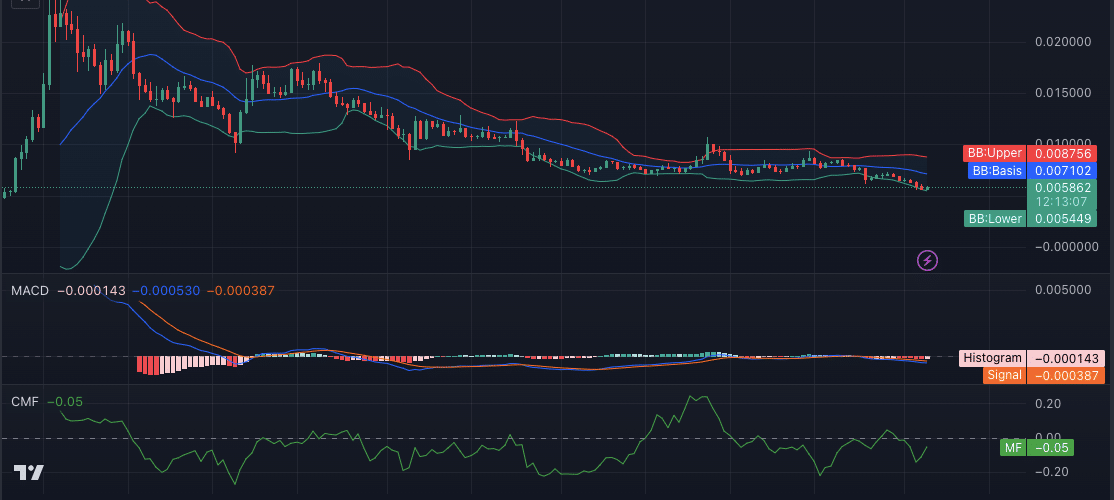The height and width of the screenshot is (500, 1114).
Task: Click the 12:13:07 candle countdown timer
Action: click(1062, 201)
